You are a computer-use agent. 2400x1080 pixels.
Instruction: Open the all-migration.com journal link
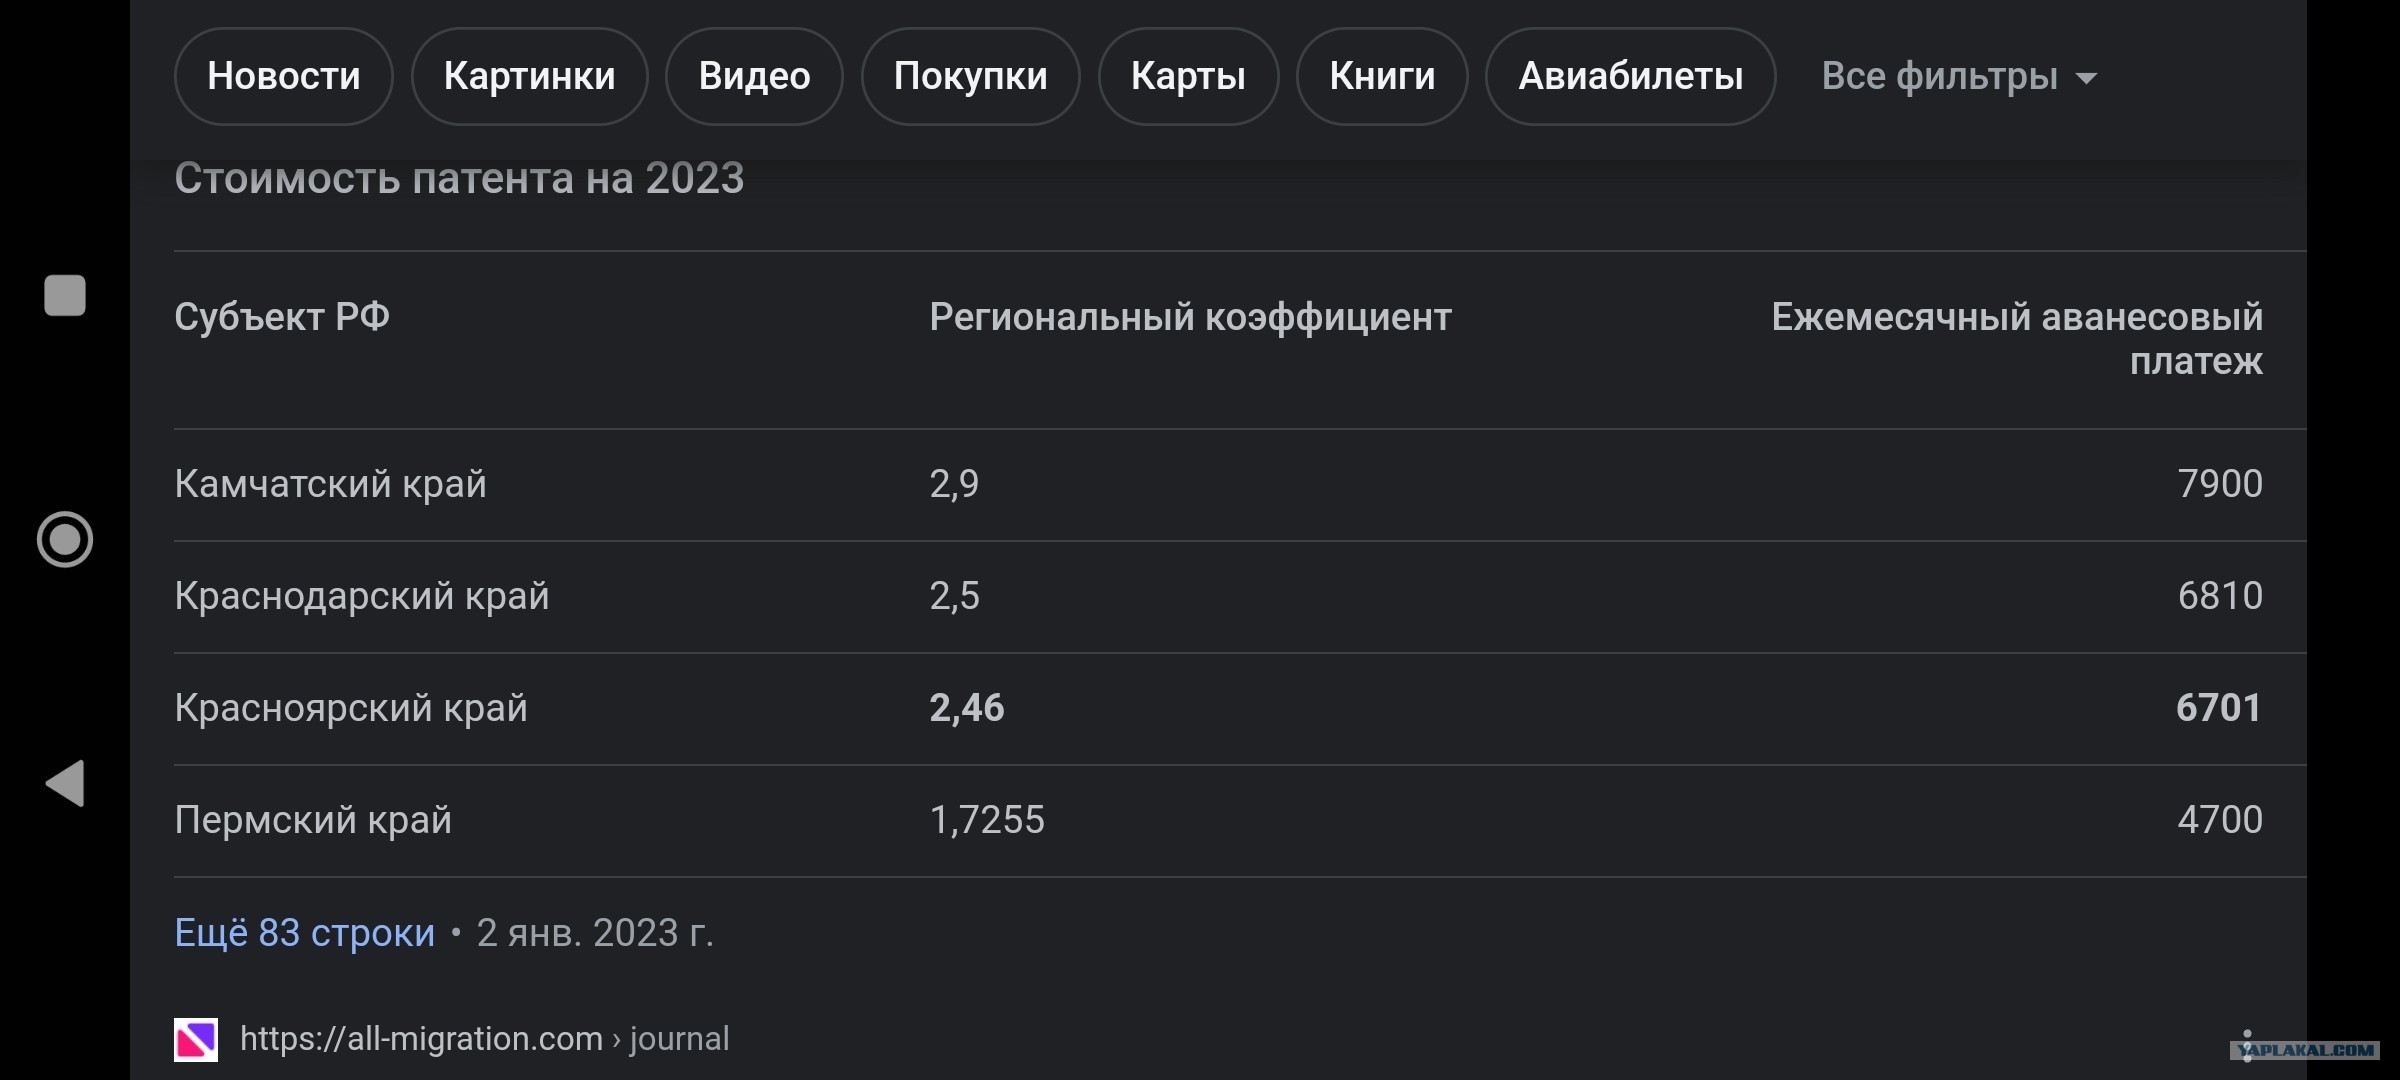tap(485, 1039)
